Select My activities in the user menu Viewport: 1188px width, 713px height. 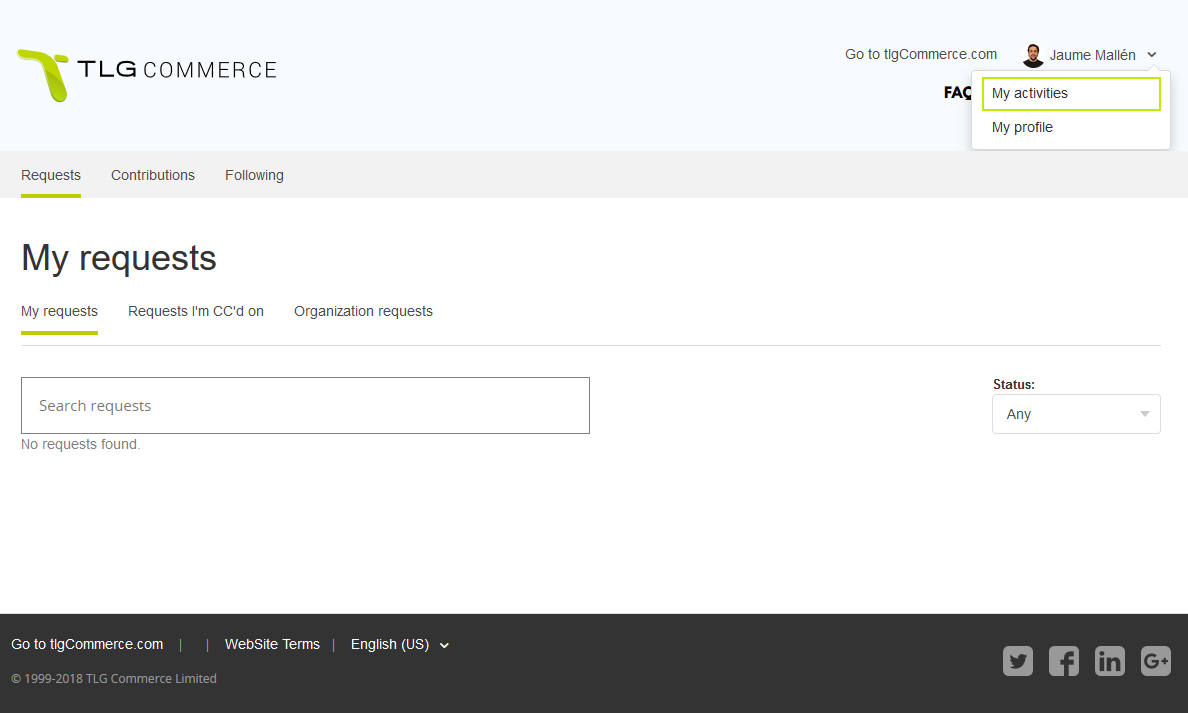point(1071,93)
